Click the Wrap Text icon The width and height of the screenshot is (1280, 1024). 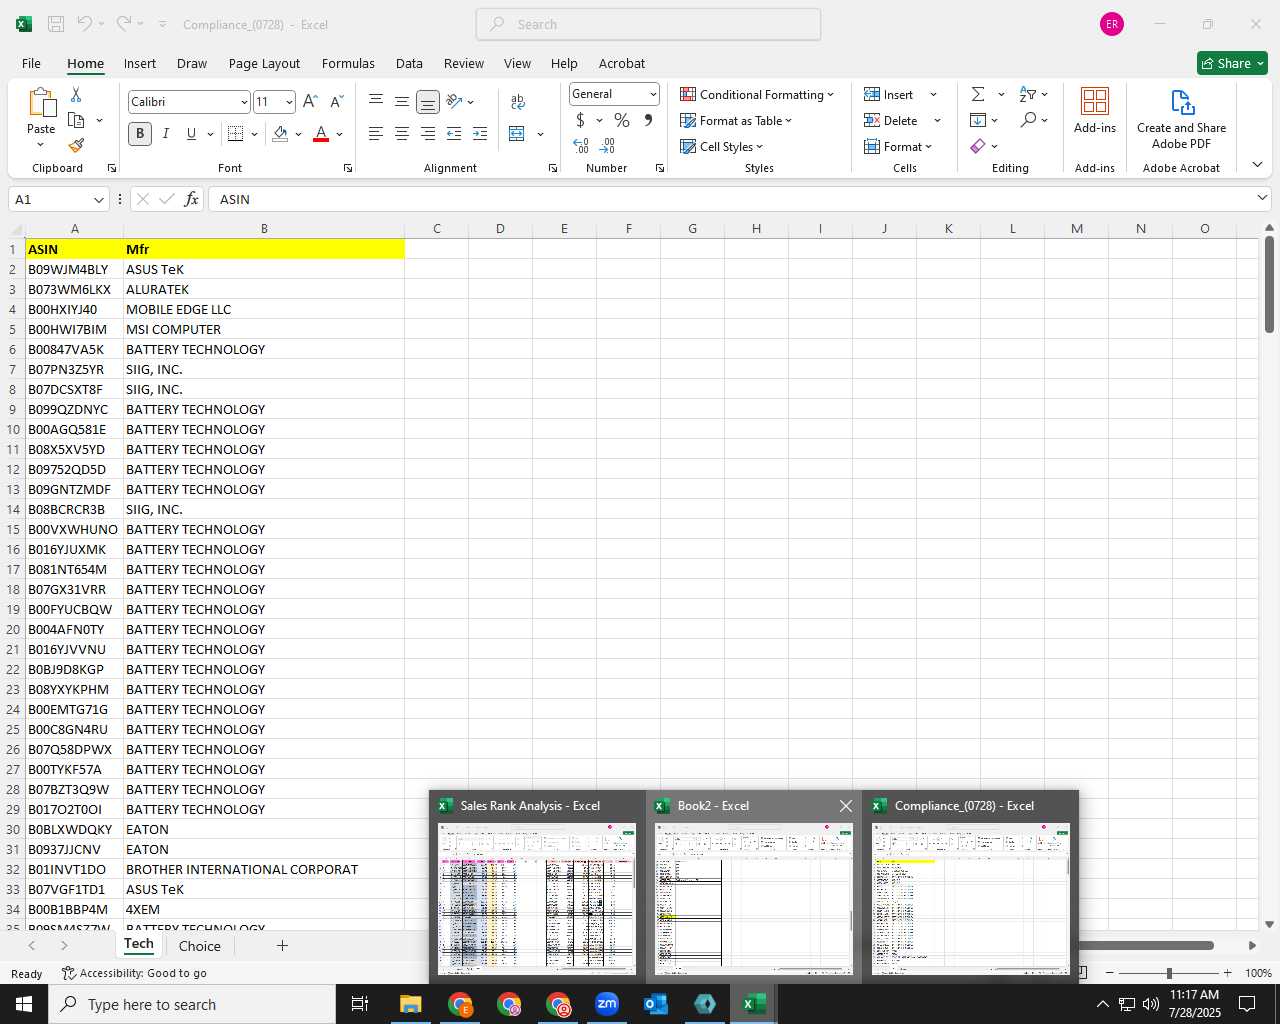[518, 101]
